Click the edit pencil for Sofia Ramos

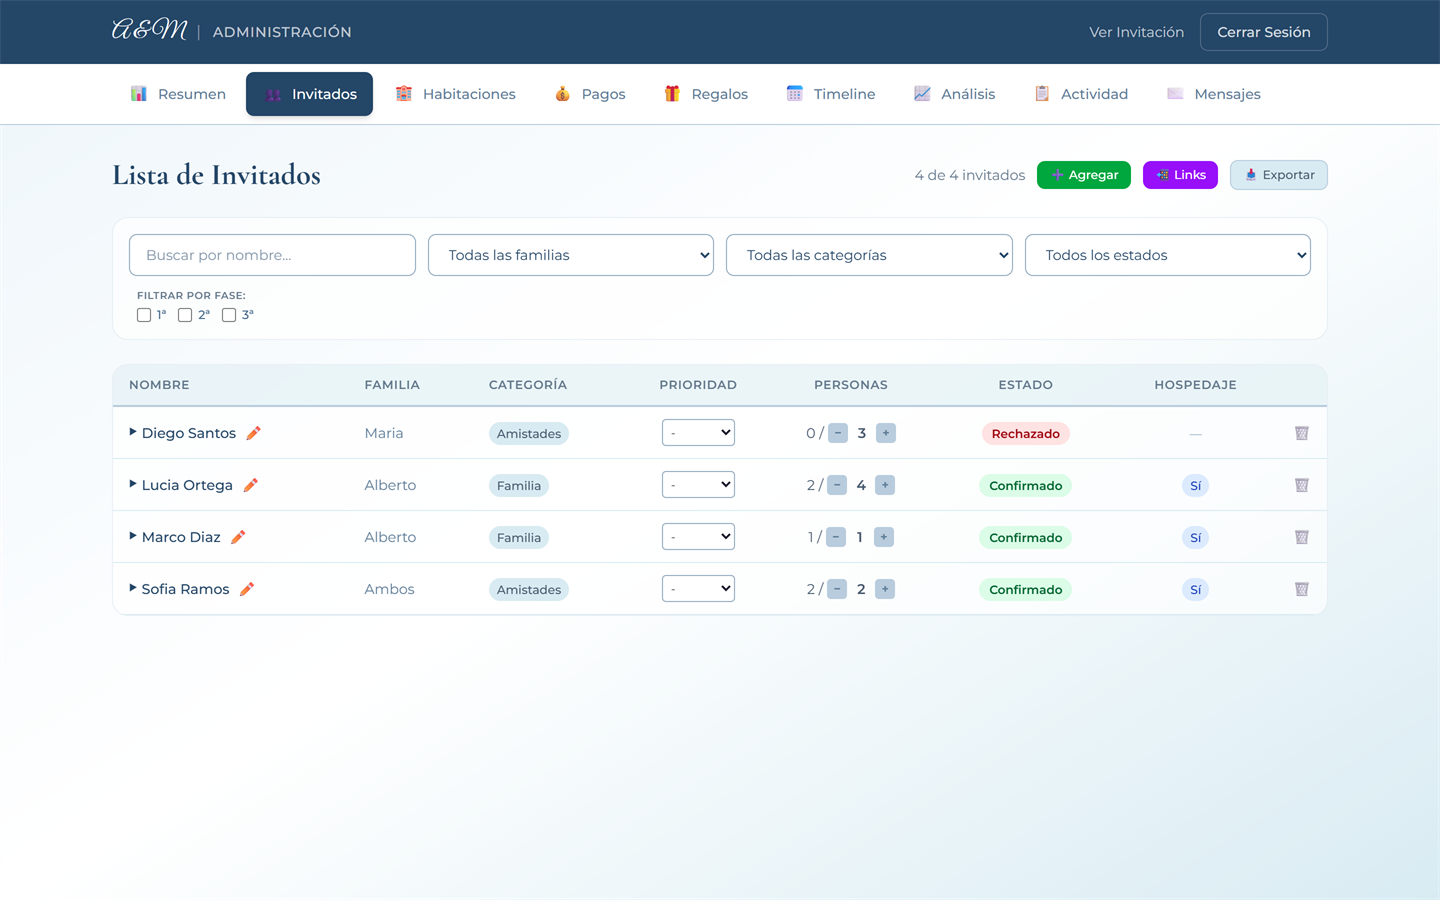(x=247, y=589)
